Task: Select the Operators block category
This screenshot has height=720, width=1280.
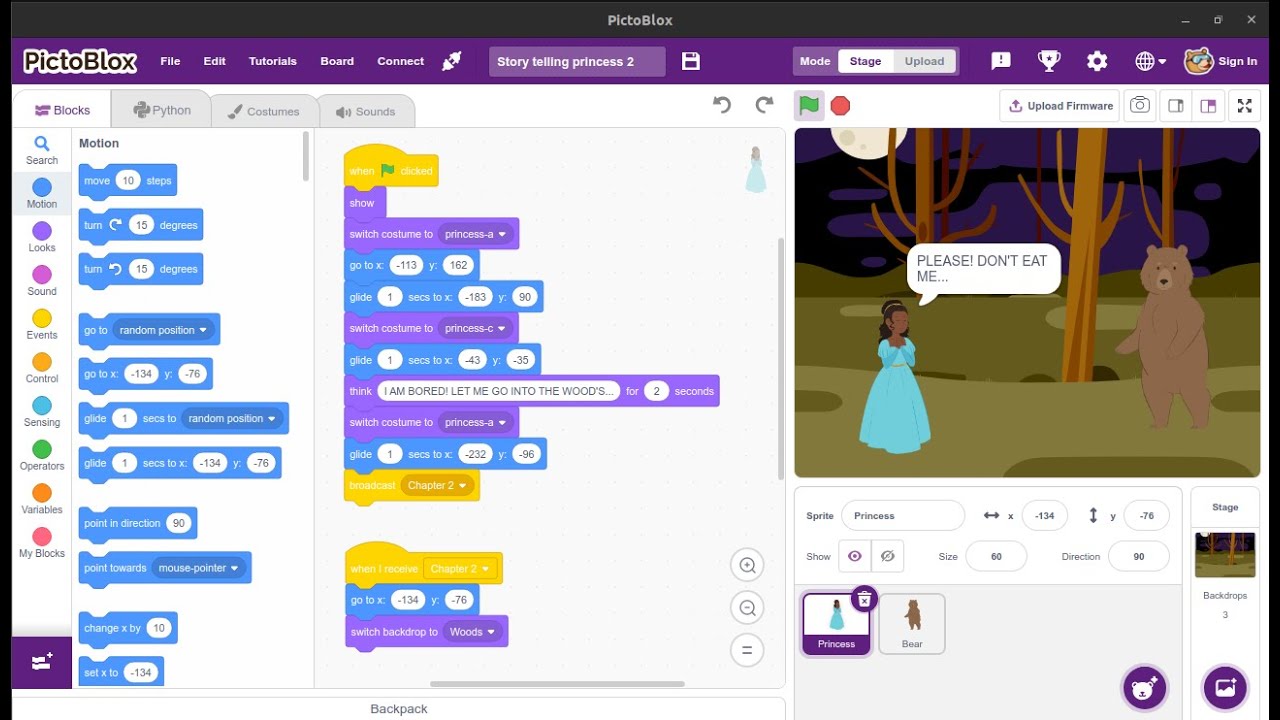Action: pos(42,456)
